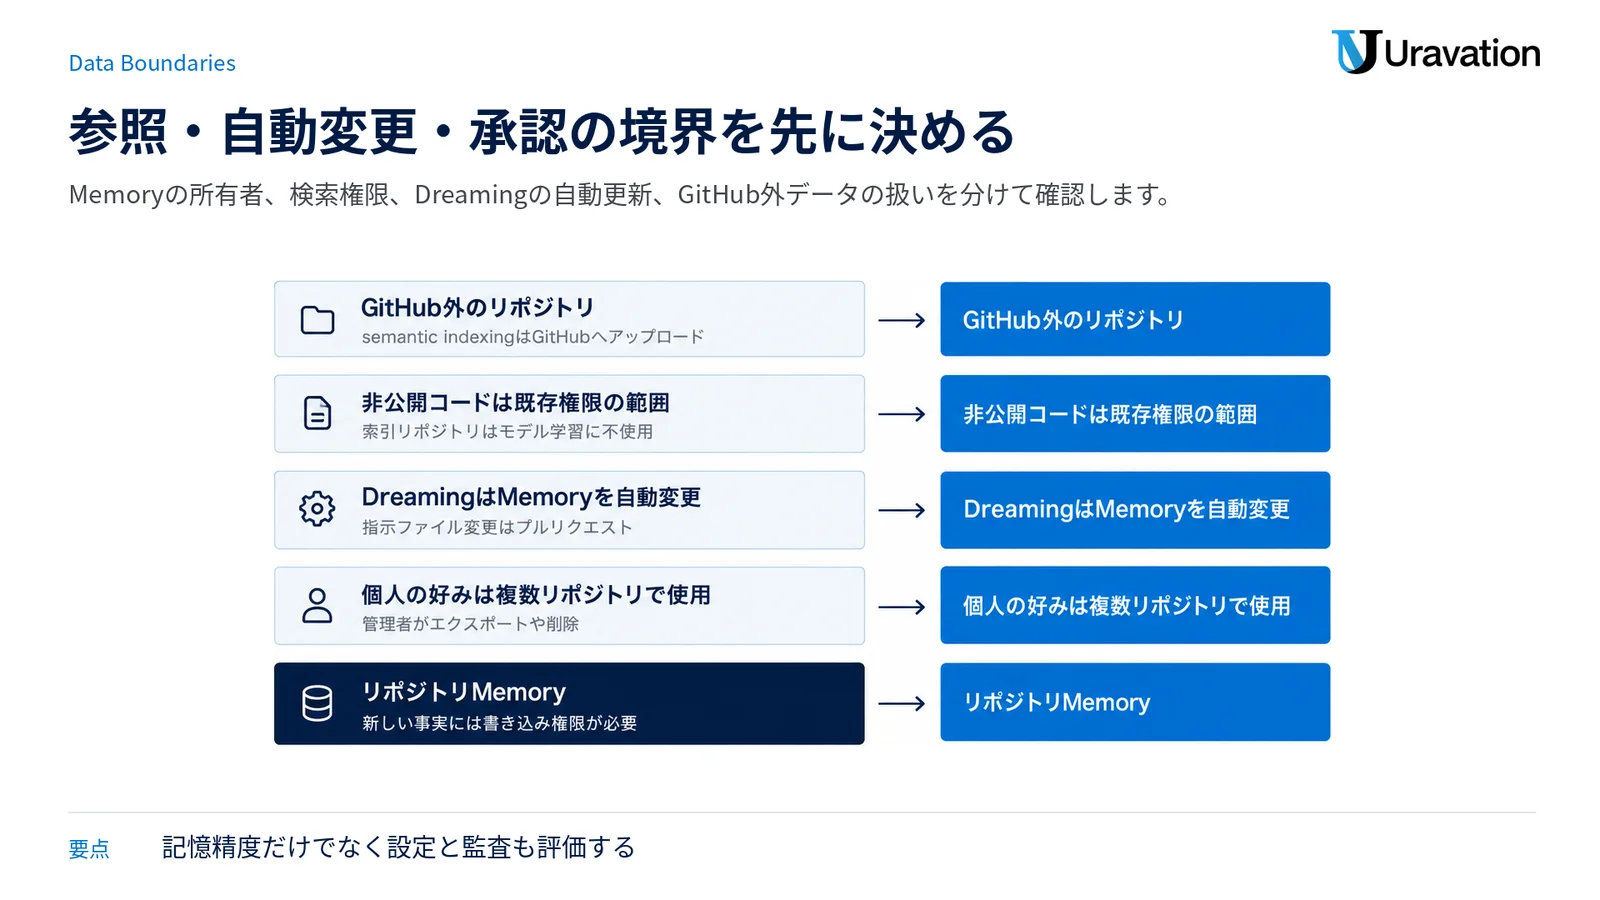
Task: Click the white card title DreamingはMemoryを自動変更
Action: pos(531,497)
